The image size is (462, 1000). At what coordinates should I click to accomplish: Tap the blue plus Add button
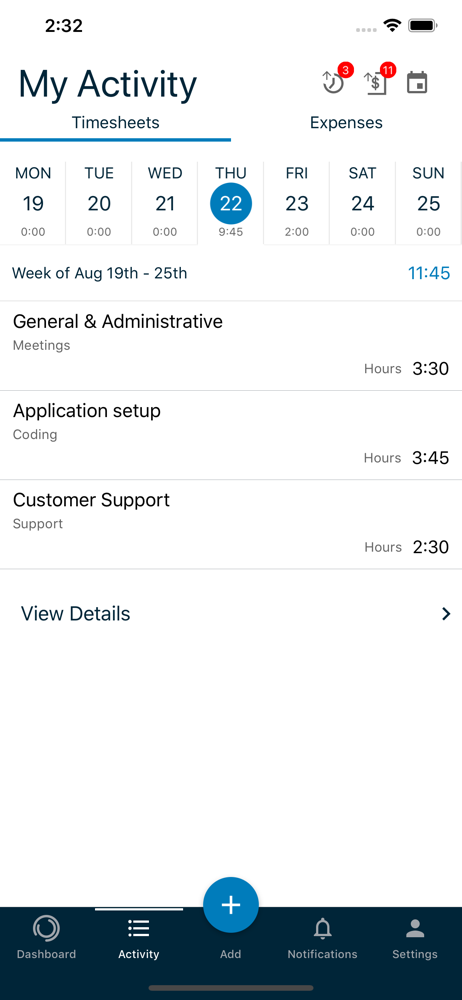click(231, 904)
